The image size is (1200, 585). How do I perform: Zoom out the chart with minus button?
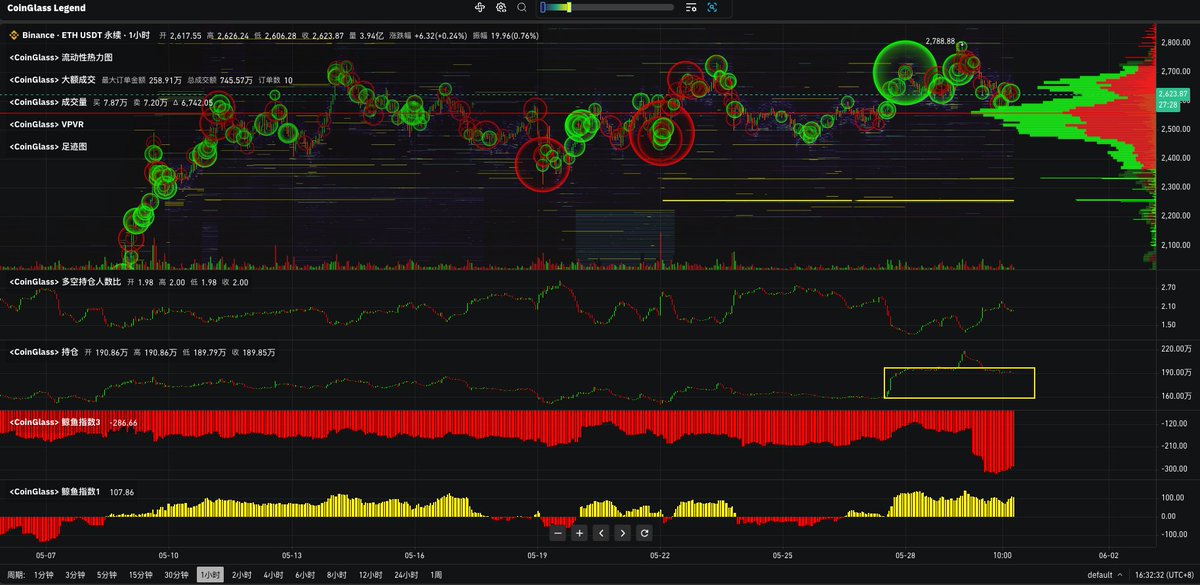click(558, 533)
